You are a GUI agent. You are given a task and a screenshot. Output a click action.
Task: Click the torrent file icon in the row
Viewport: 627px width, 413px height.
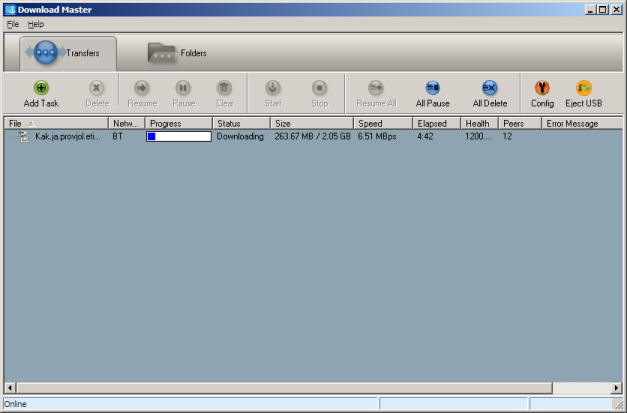pos(25,136)
